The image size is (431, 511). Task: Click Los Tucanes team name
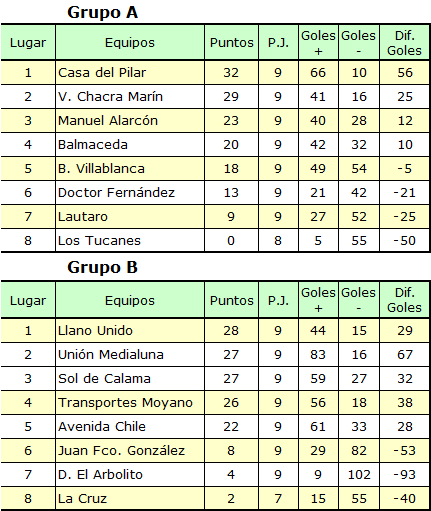tap(99, 240)
